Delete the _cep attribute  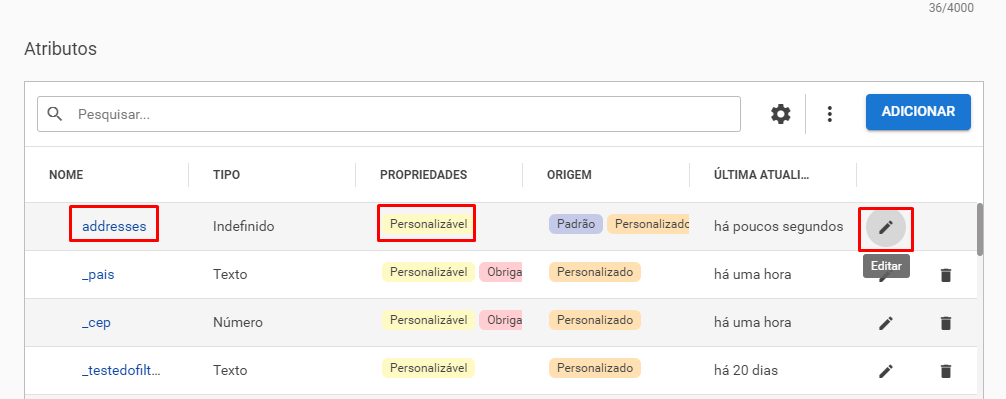[945, 323]
